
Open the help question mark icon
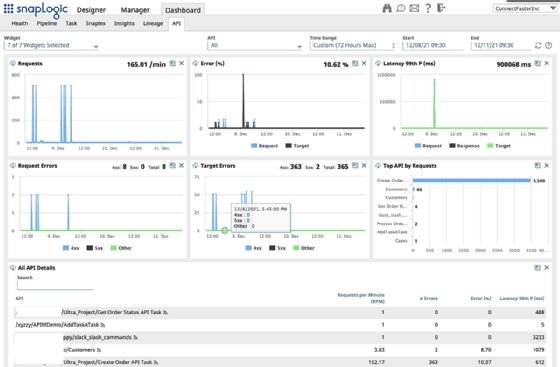(428, 8)
